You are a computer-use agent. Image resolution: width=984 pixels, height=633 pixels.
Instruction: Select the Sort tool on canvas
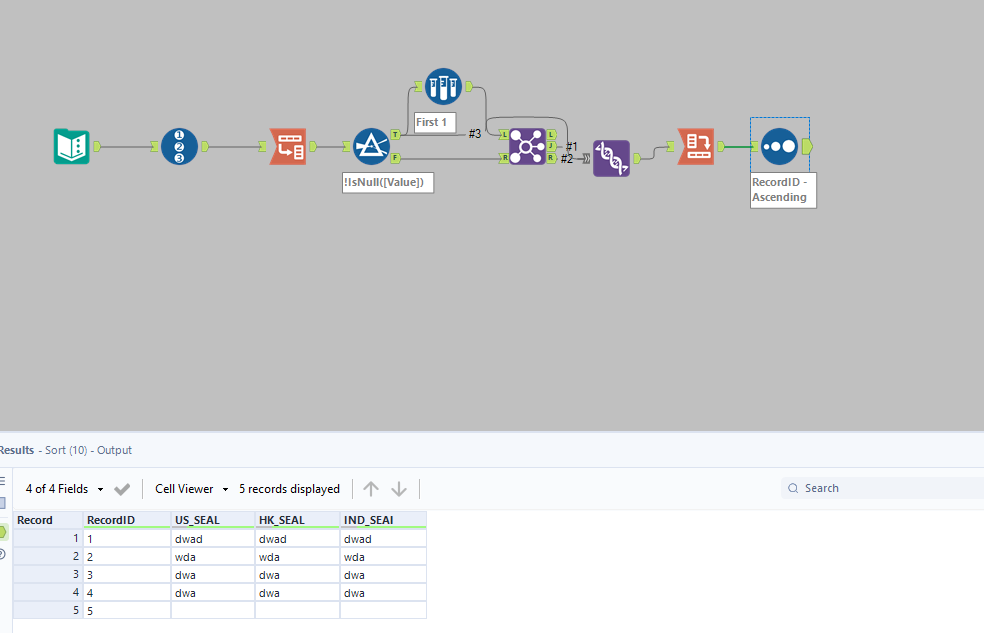click(x=779, y=146)
